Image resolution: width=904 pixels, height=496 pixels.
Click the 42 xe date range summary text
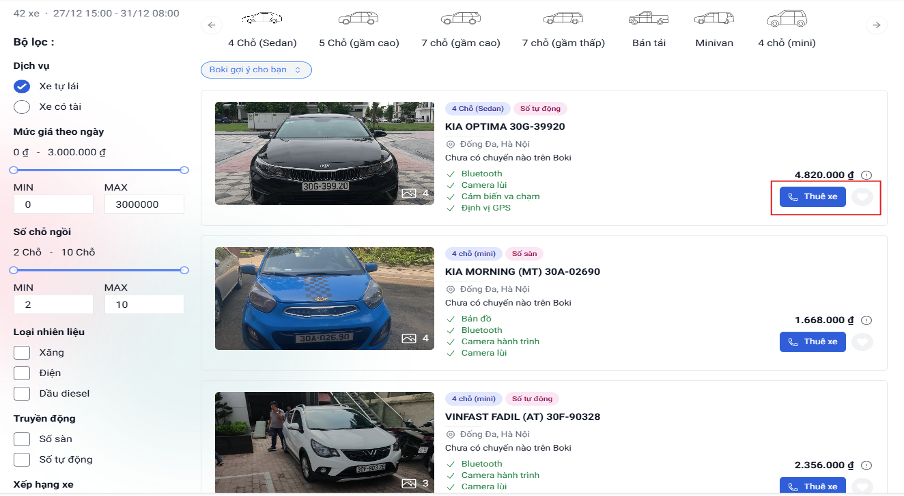pyautogui.click(x=96, y=13)
